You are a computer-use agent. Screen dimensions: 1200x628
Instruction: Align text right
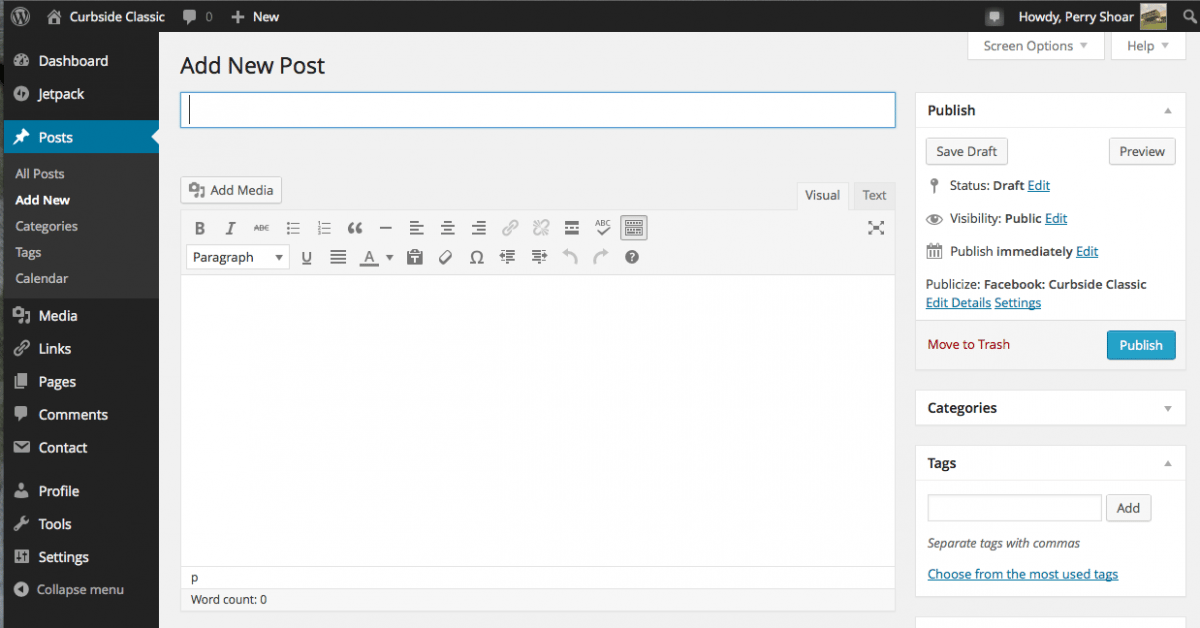478,228
